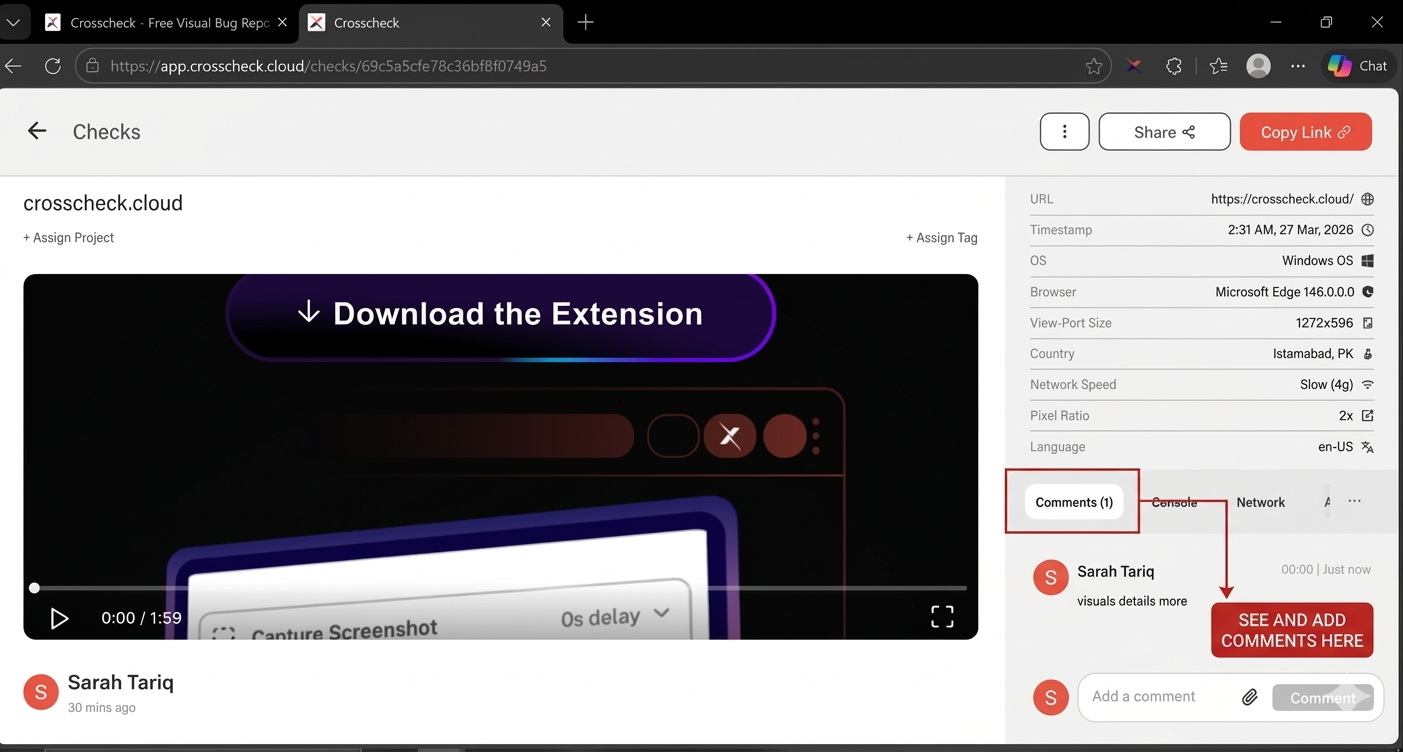Click Assign Project link
Screen dimensions: 1403x752
click(x=68, y=237)
